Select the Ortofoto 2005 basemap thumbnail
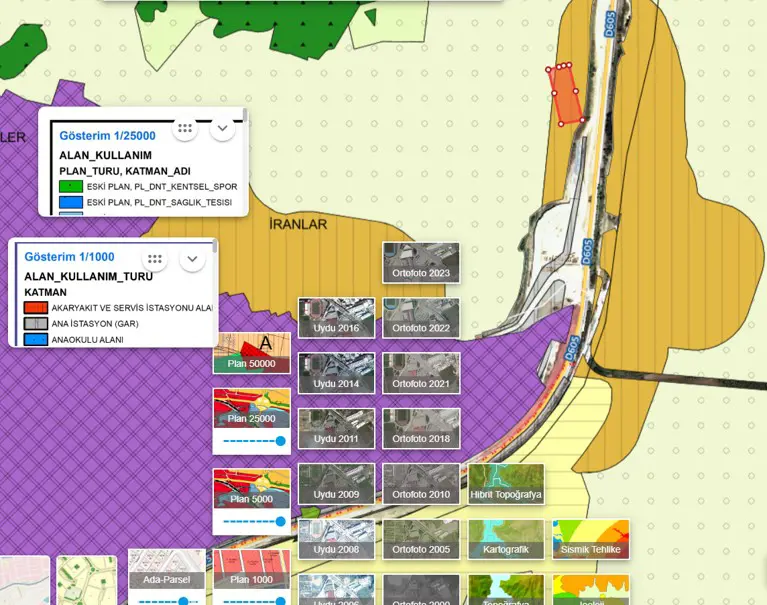Viewport: 767px width, 605px height. (421, 539)
